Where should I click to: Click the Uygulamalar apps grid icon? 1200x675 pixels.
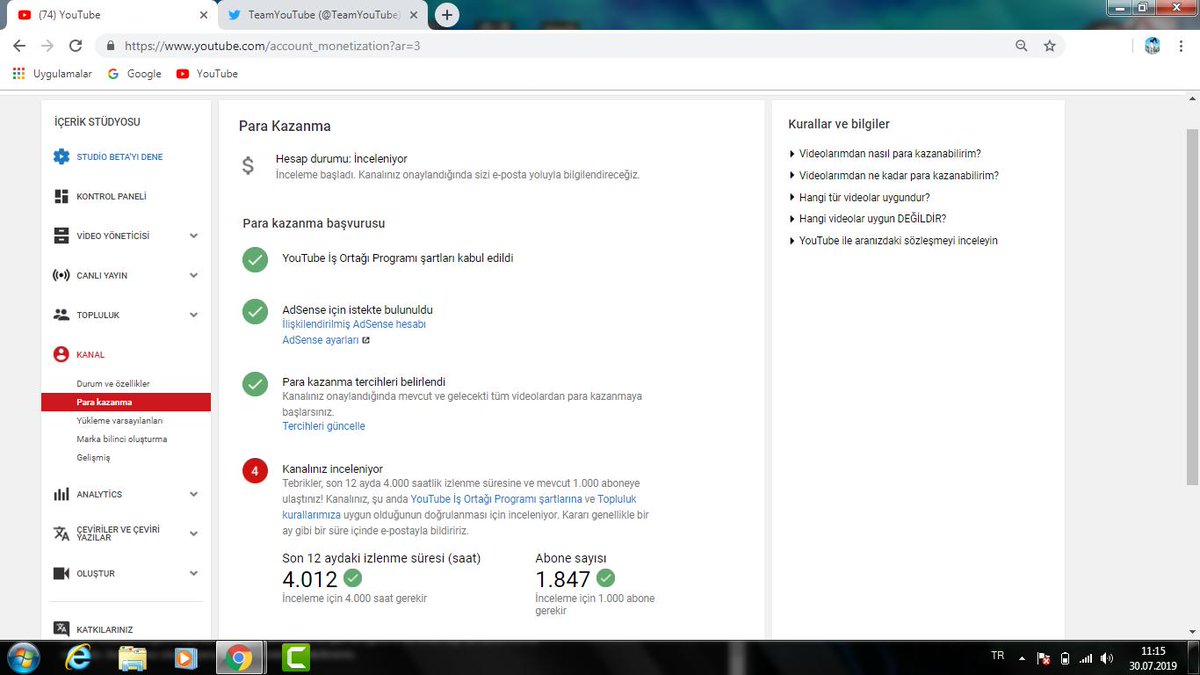click(x=19, y=74)
